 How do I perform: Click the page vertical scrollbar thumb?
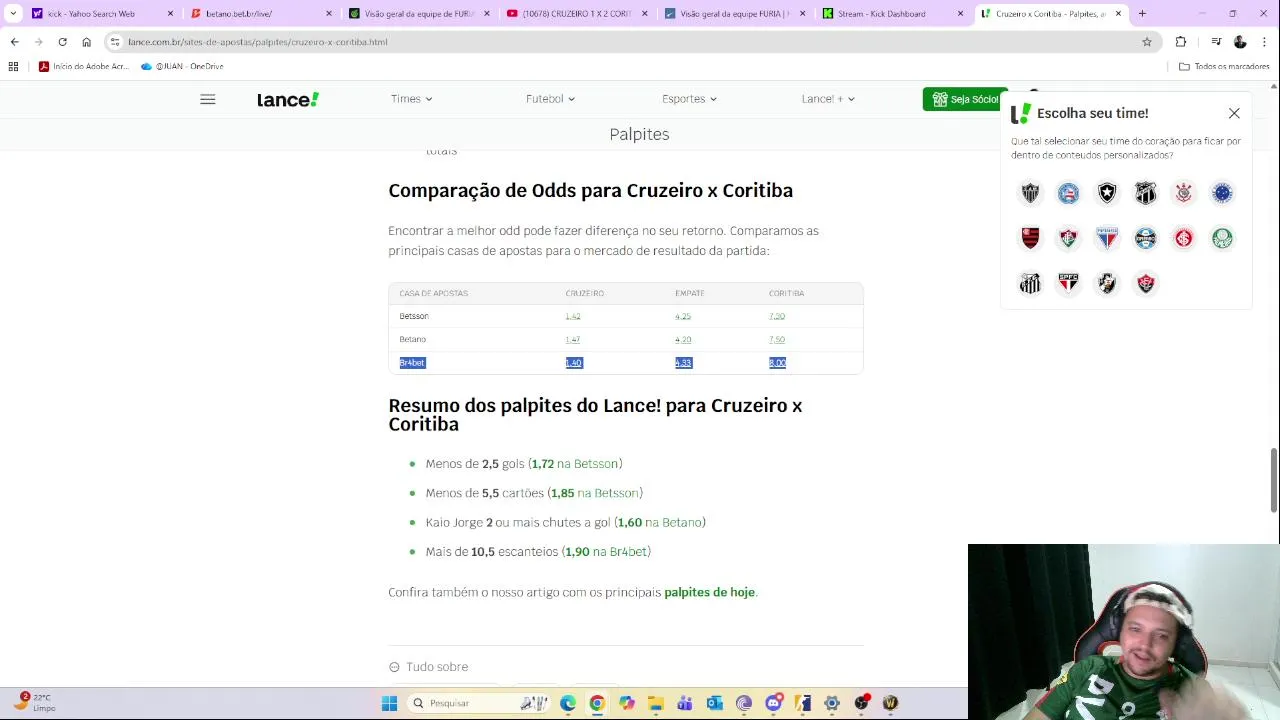[1273, 480]
